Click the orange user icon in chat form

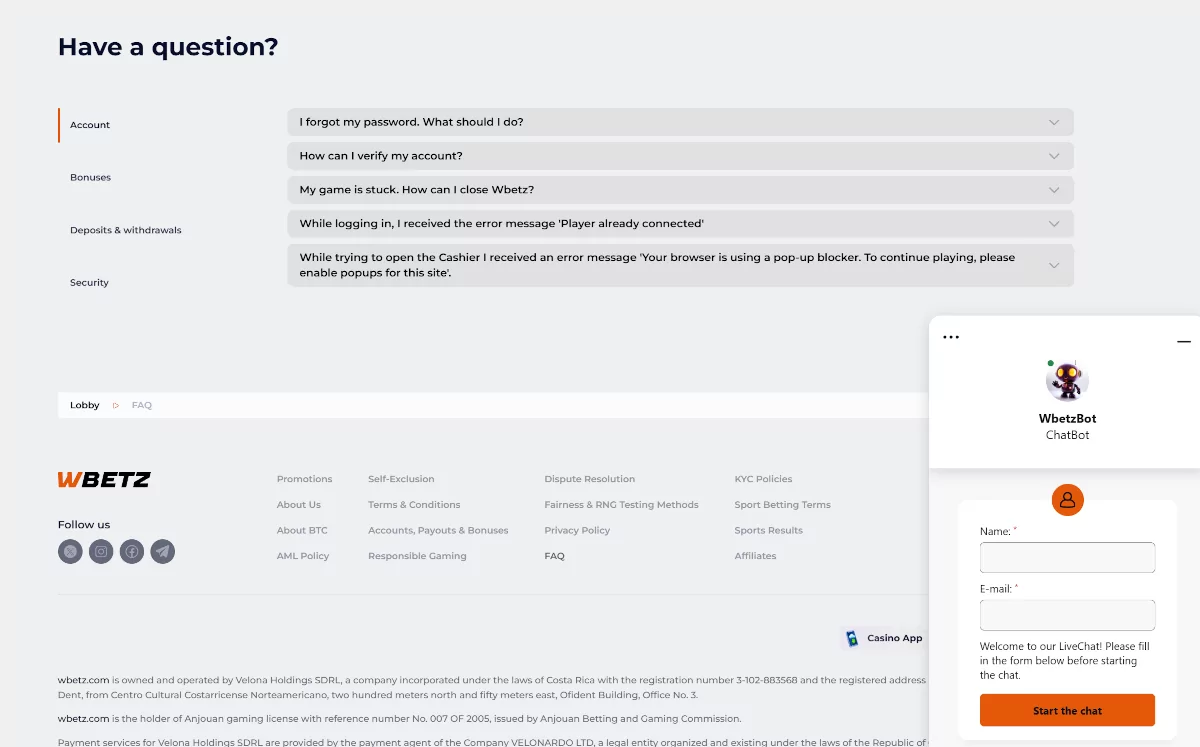1067,499
